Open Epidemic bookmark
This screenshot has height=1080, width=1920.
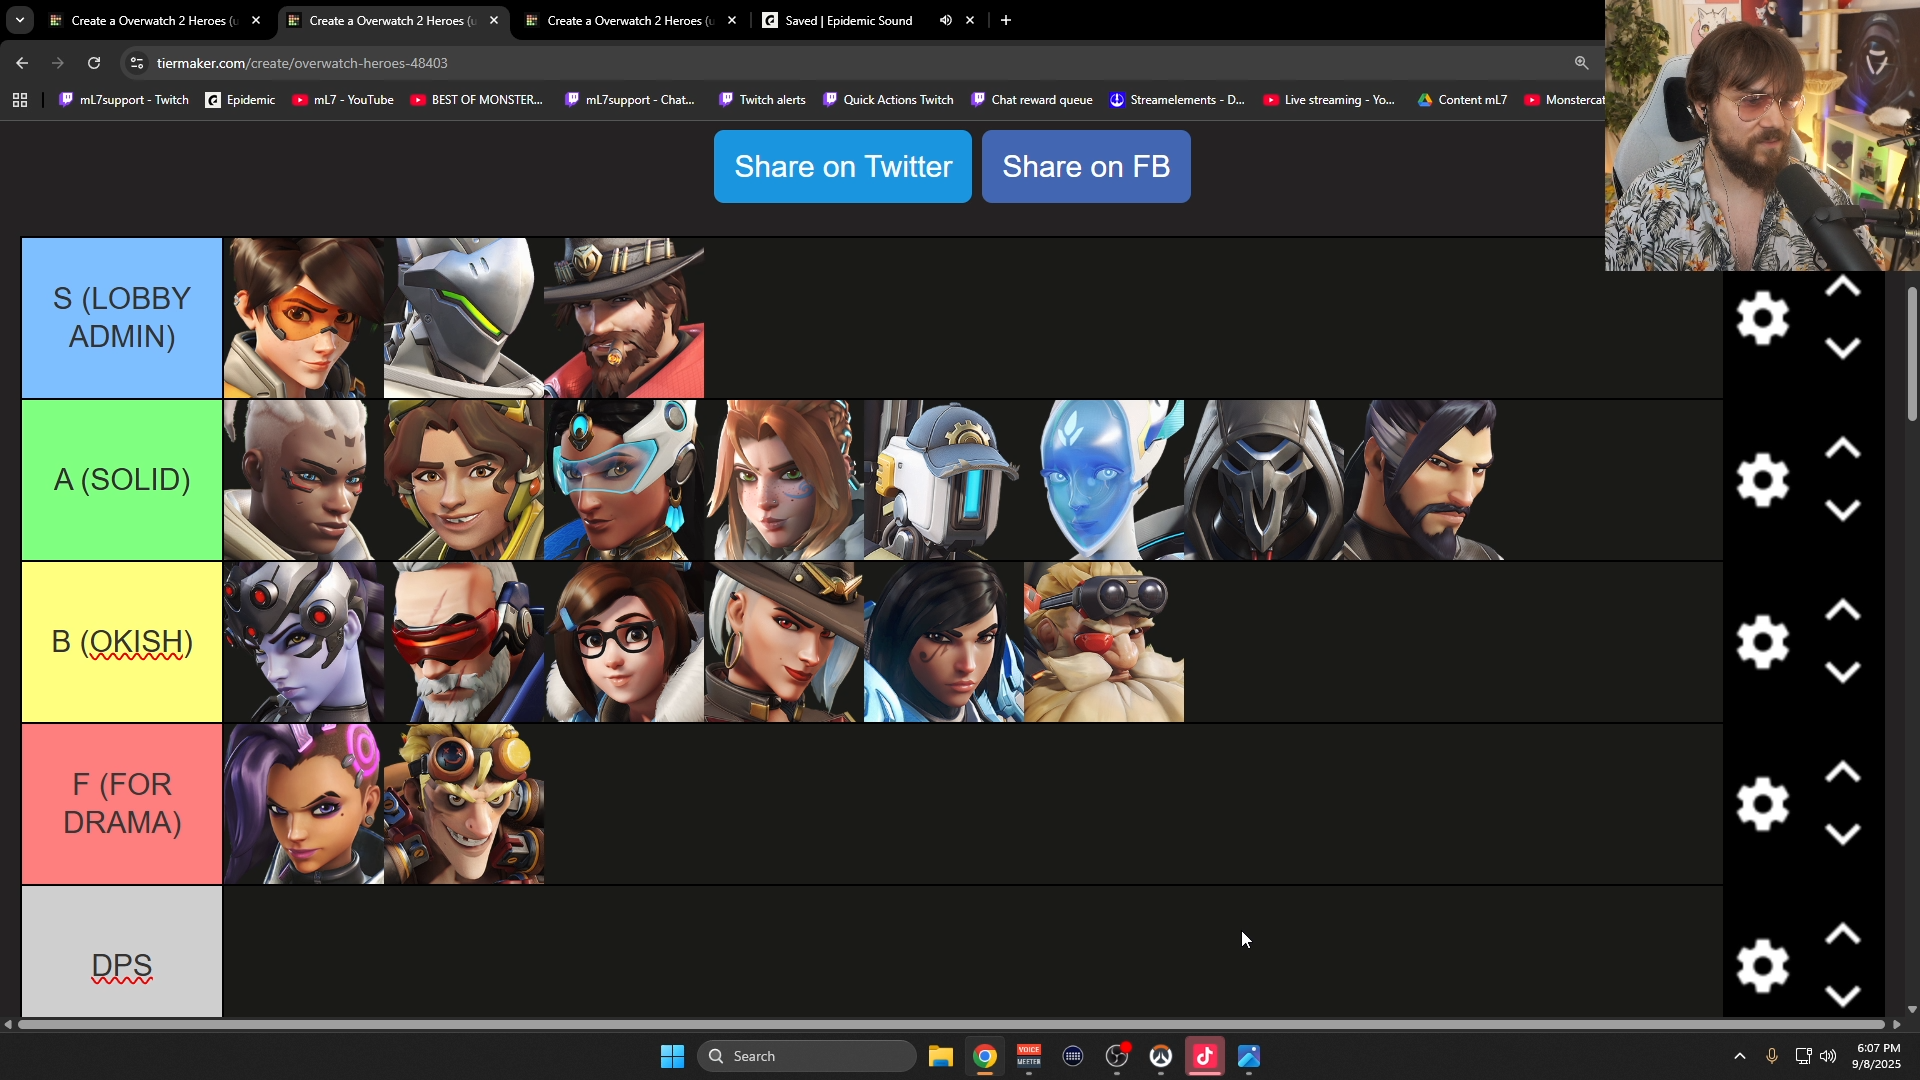click(x=240, y=100)
